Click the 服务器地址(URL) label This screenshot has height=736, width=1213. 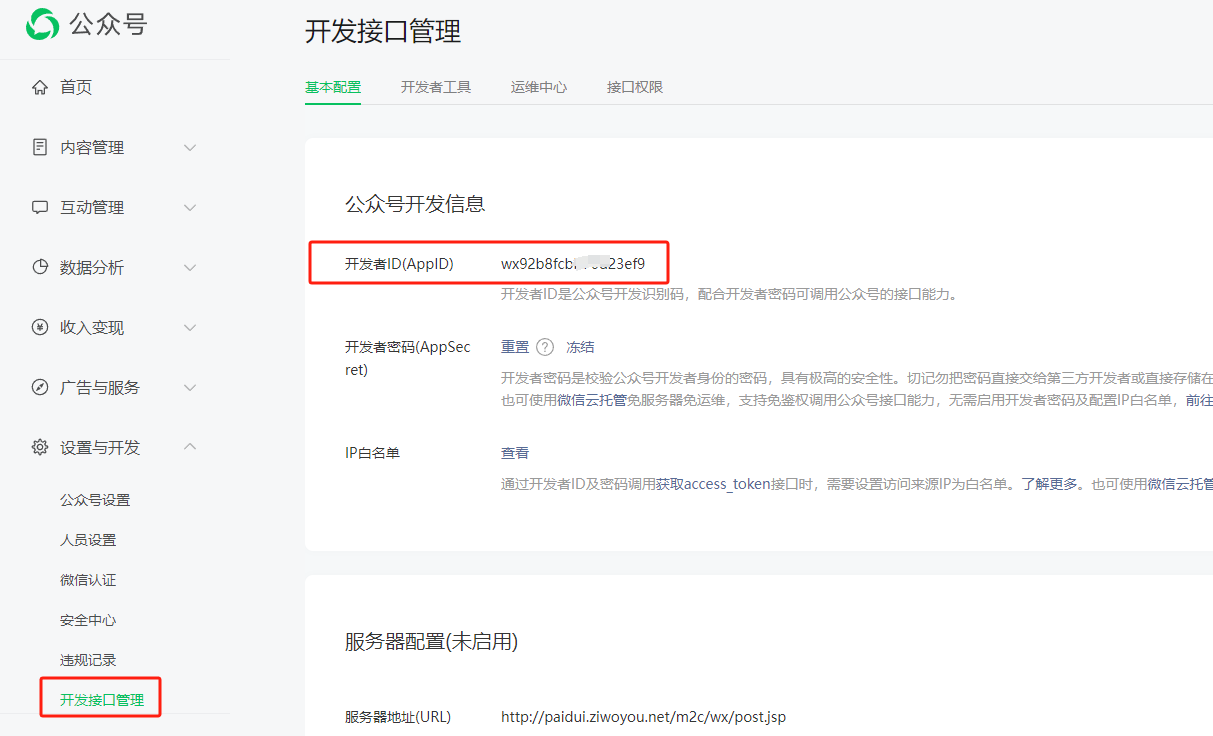398,717
